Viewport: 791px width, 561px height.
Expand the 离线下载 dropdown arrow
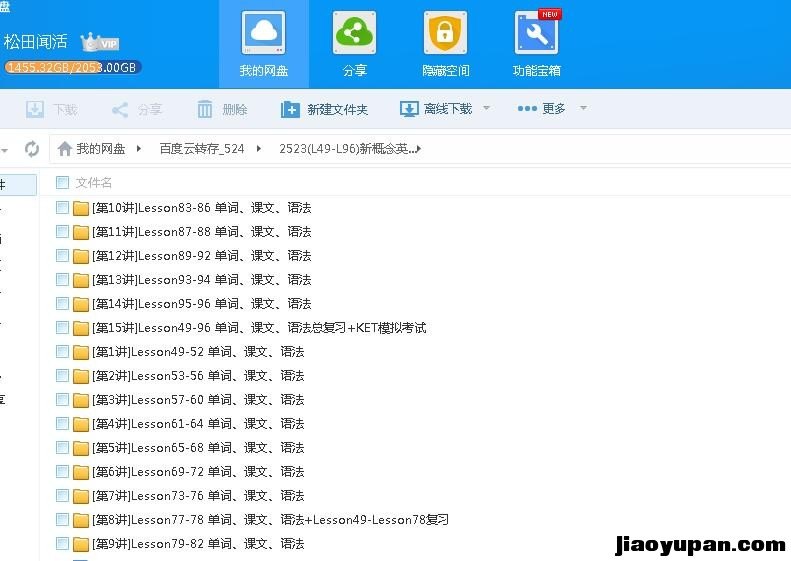click(x=486, y=107)
